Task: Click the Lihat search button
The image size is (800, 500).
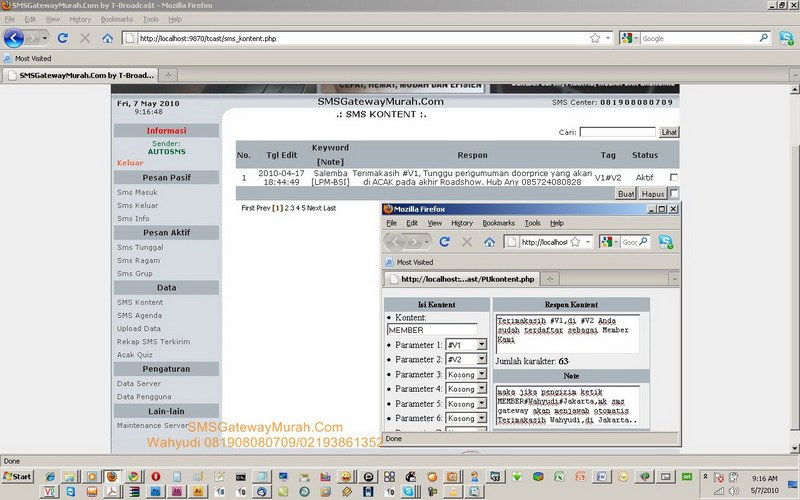Action: (668, 132)
